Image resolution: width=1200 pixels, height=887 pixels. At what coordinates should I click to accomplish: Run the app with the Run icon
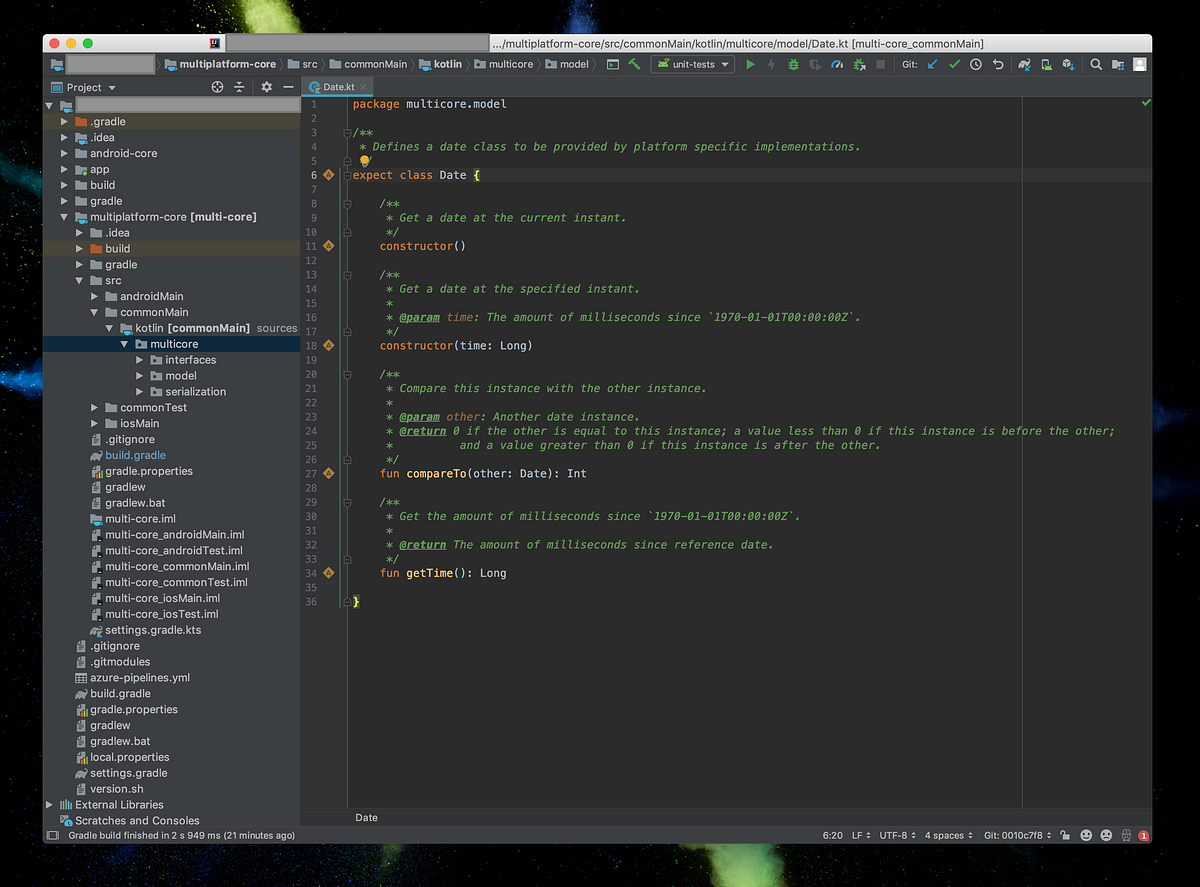[x=751, y=63]
